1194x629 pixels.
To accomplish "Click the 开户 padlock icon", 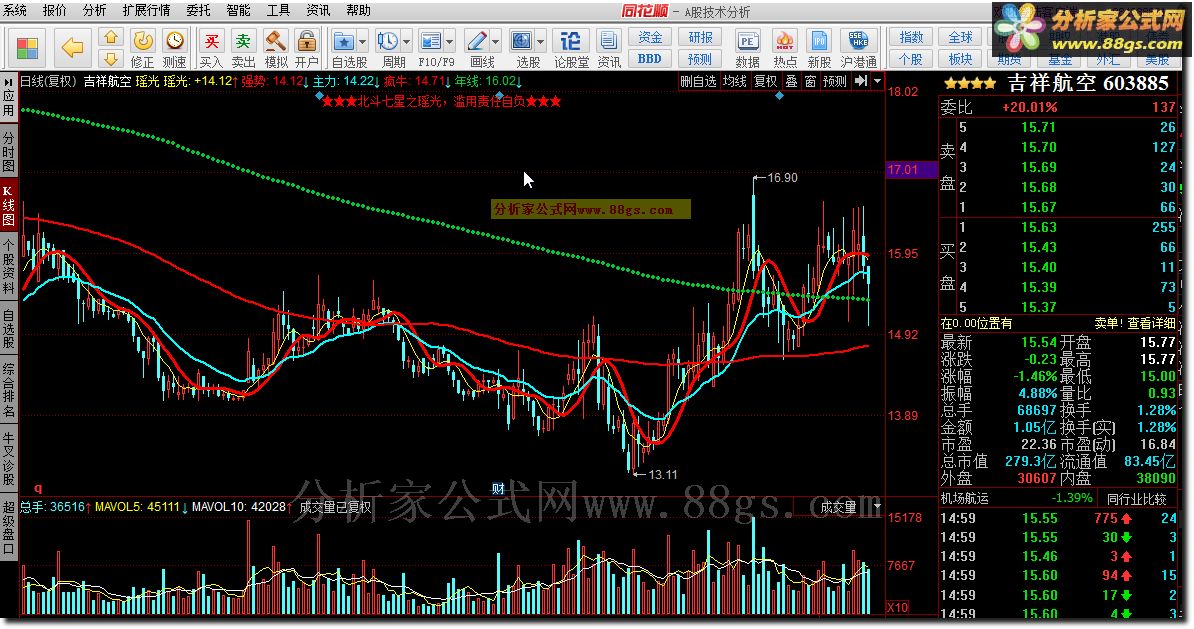I will point(307,40).
